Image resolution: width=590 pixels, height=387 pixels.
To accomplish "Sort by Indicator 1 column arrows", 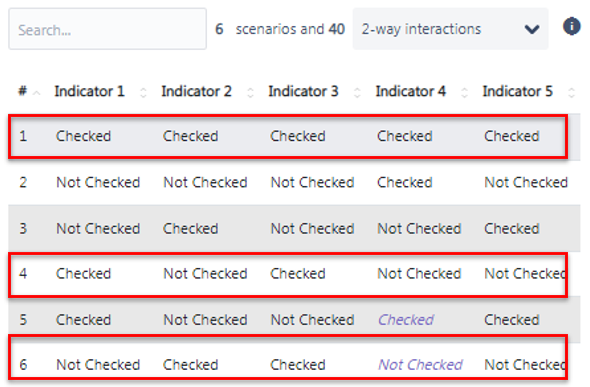I will (143, 92).
